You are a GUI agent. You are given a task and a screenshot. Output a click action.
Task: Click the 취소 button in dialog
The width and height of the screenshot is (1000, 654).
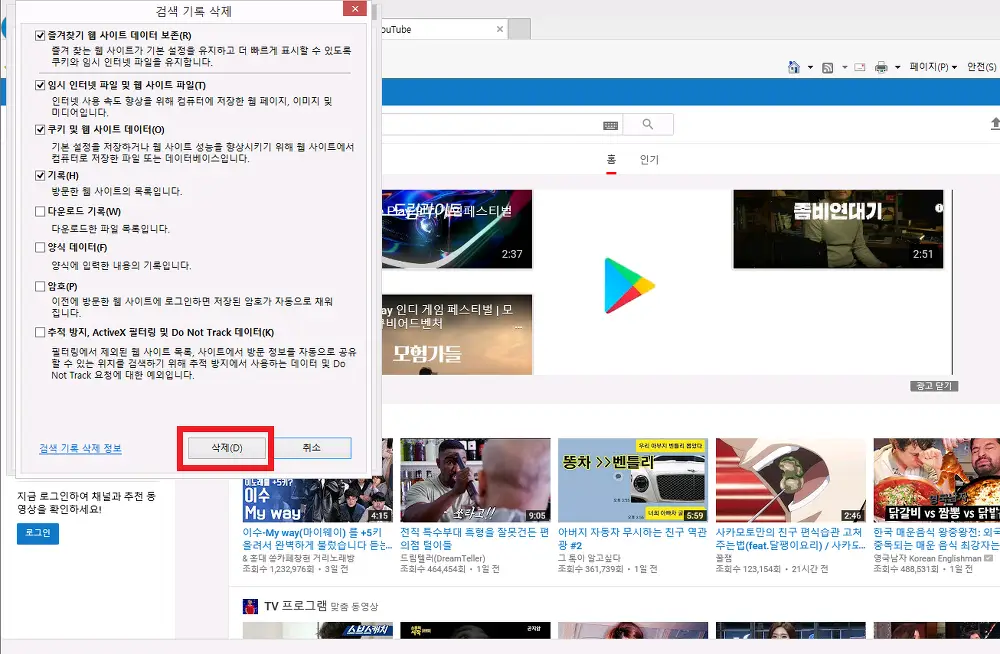point(312,448)
